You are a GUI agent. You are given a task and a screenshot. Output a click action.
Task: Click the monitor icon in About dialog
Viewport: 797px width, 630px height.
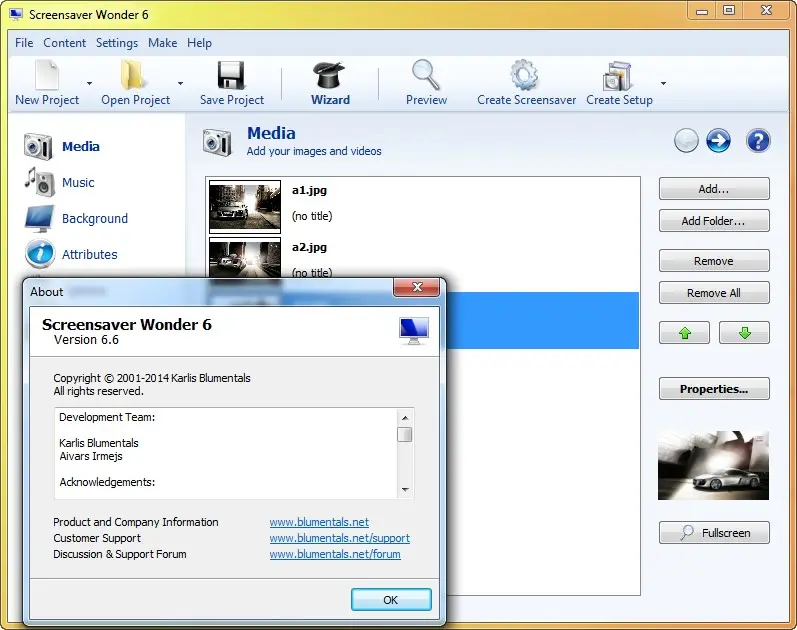coord(414,331)
